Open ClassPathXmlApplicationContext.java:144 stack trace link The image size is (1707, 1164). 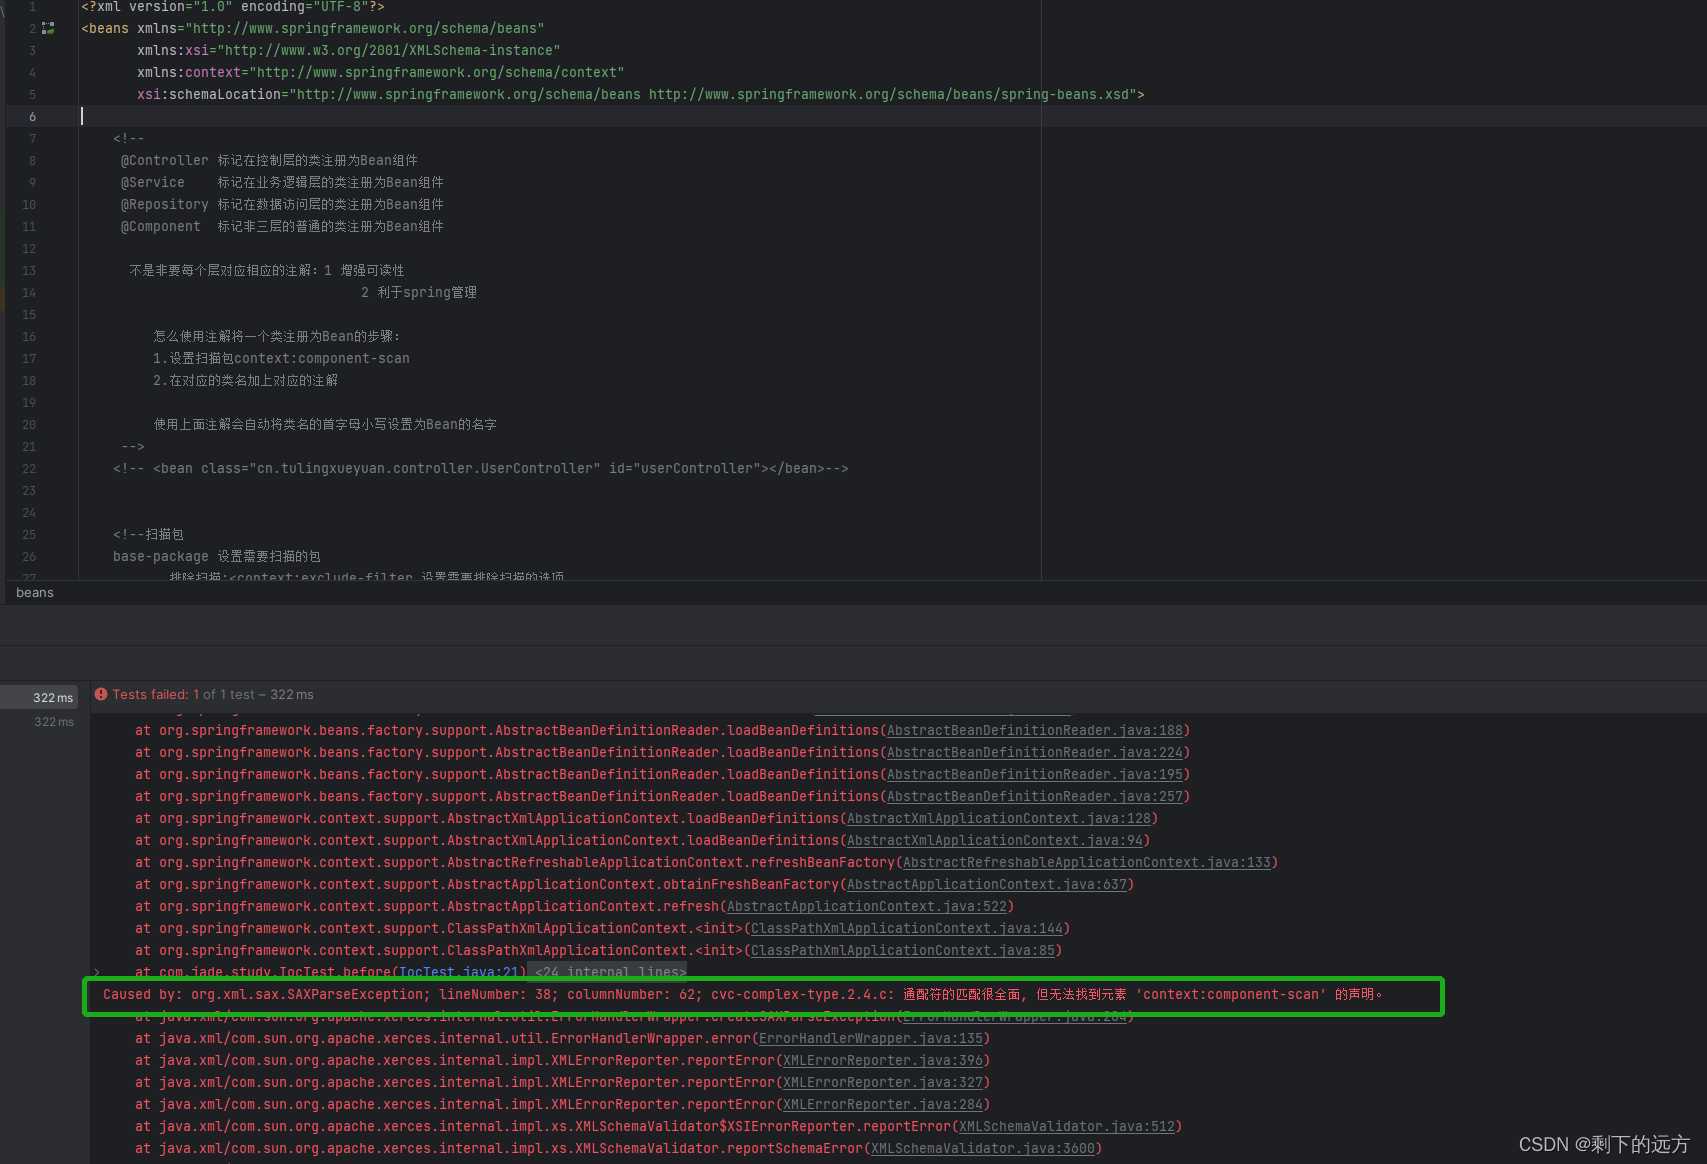click(905, 928)
